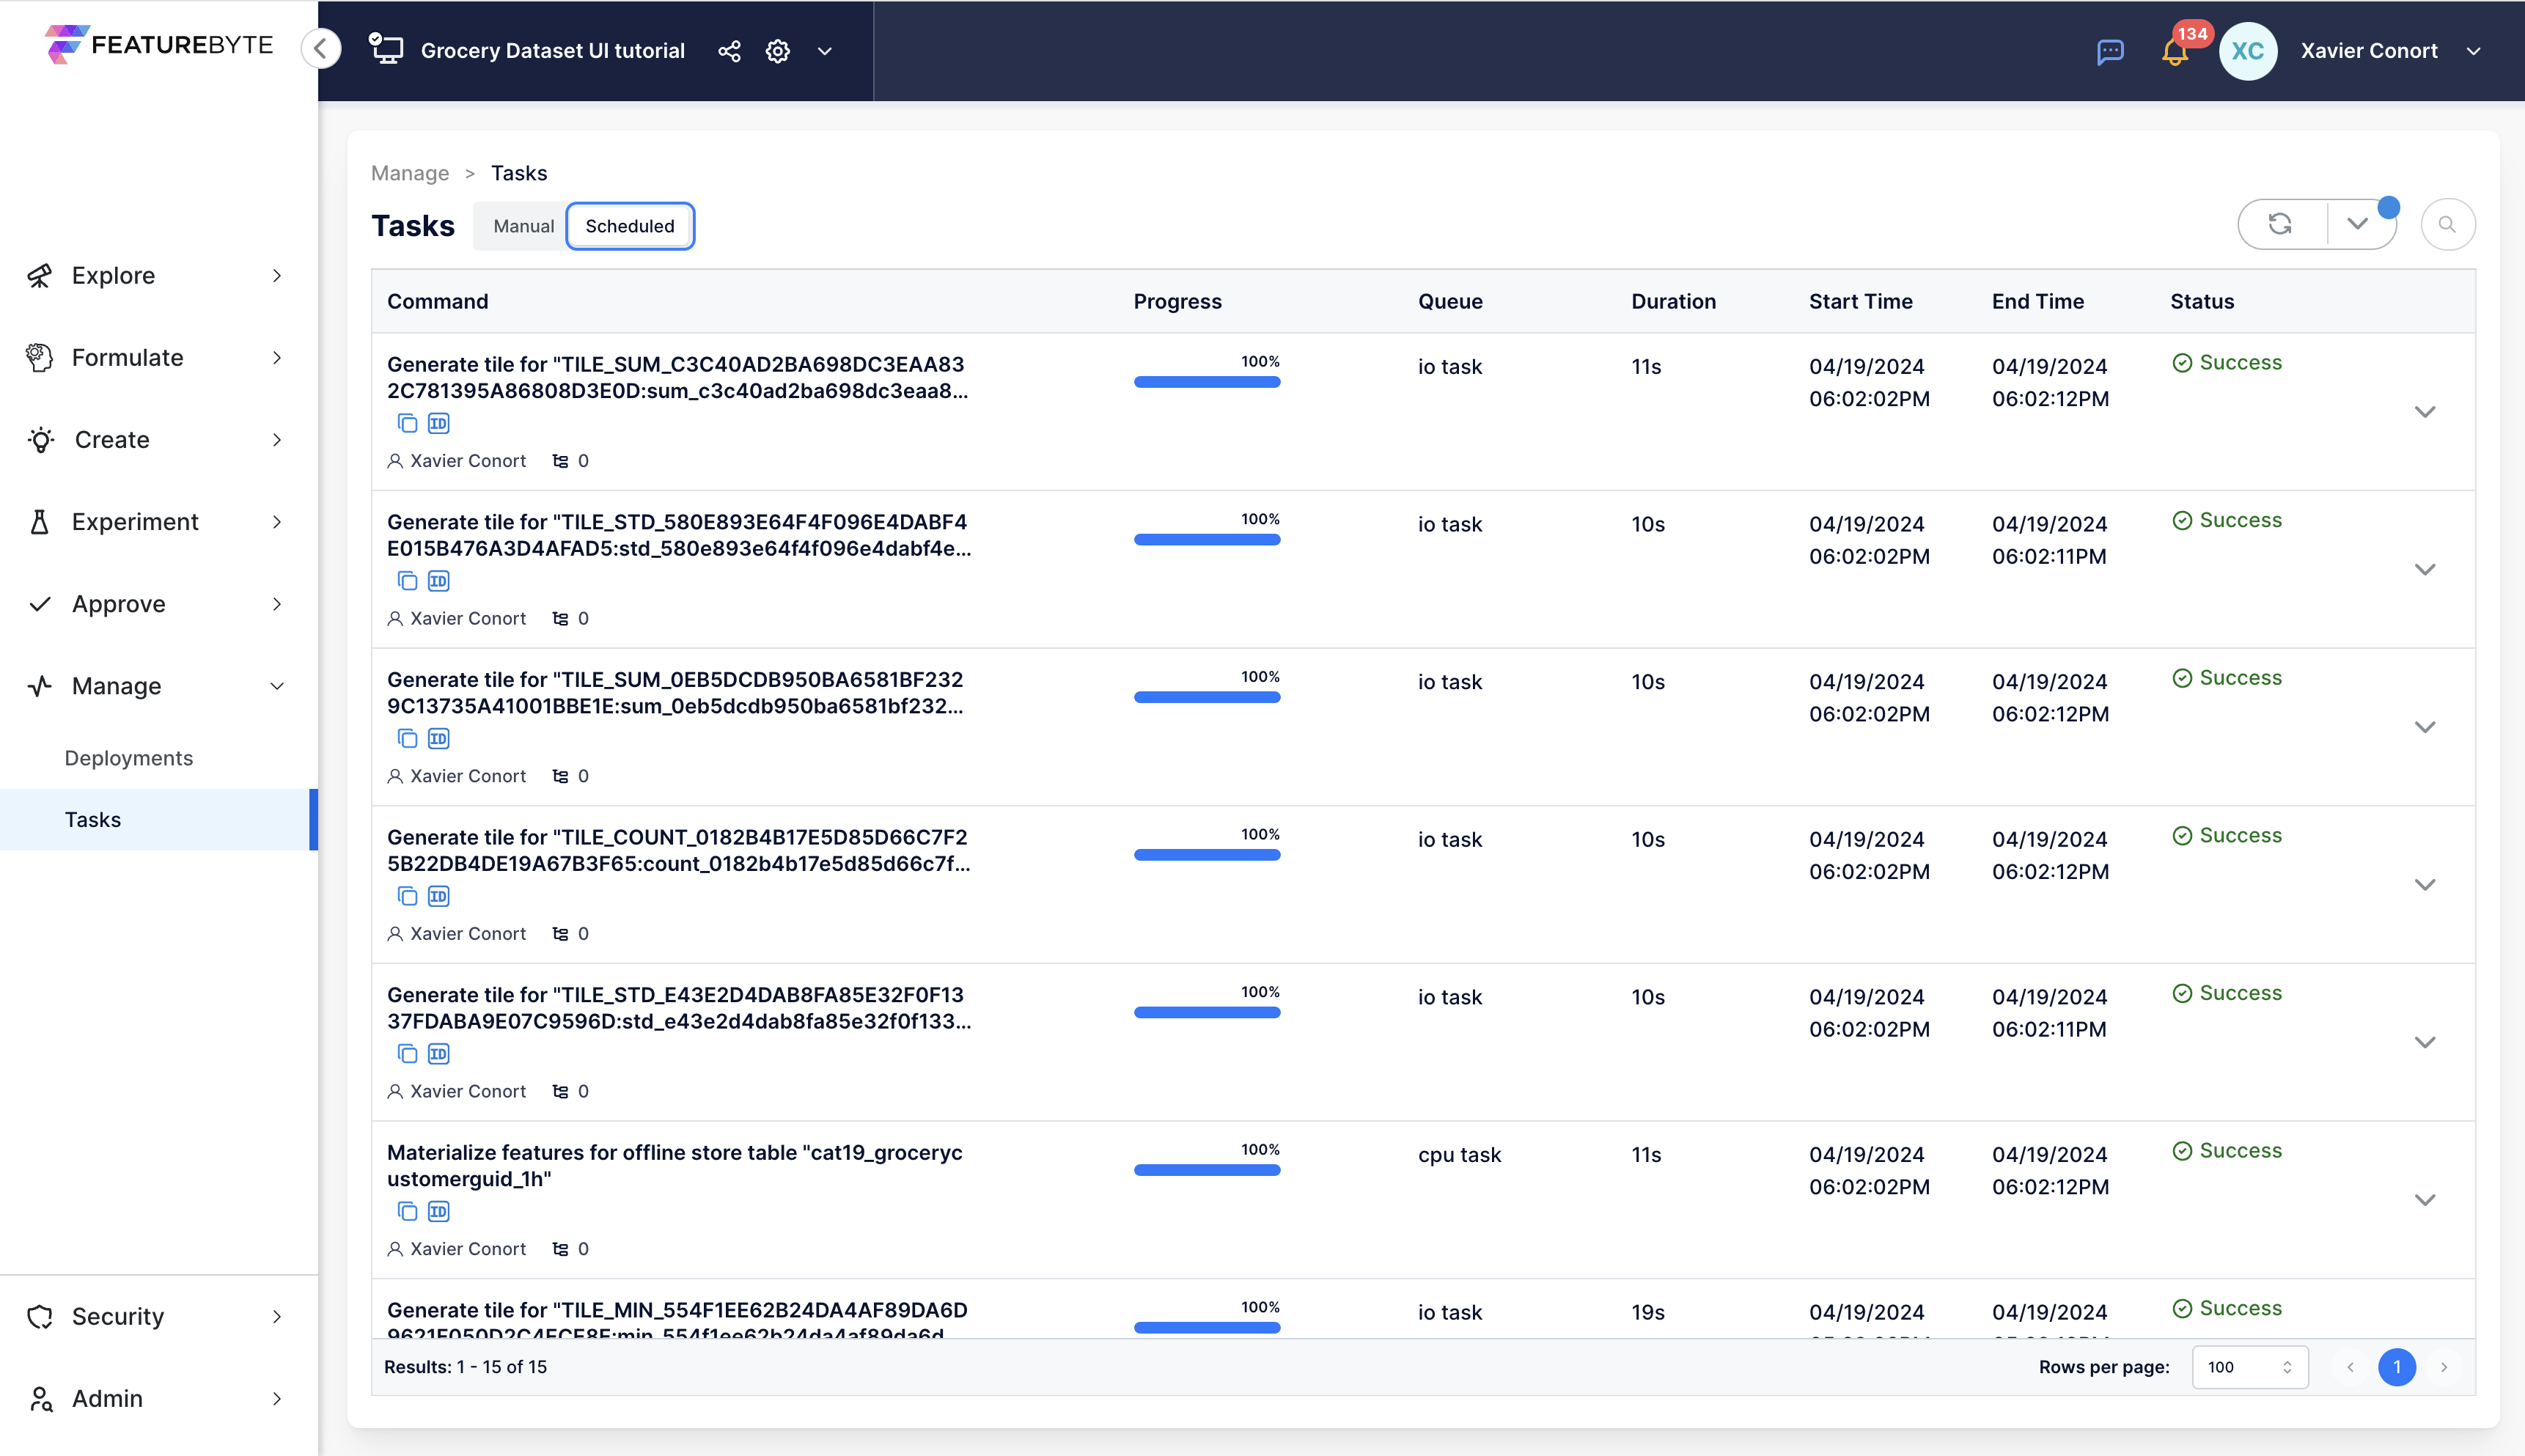
Task: Click progress bar of TILE_SUM_C3C40AD2BA698 task
Action: 1206,381
